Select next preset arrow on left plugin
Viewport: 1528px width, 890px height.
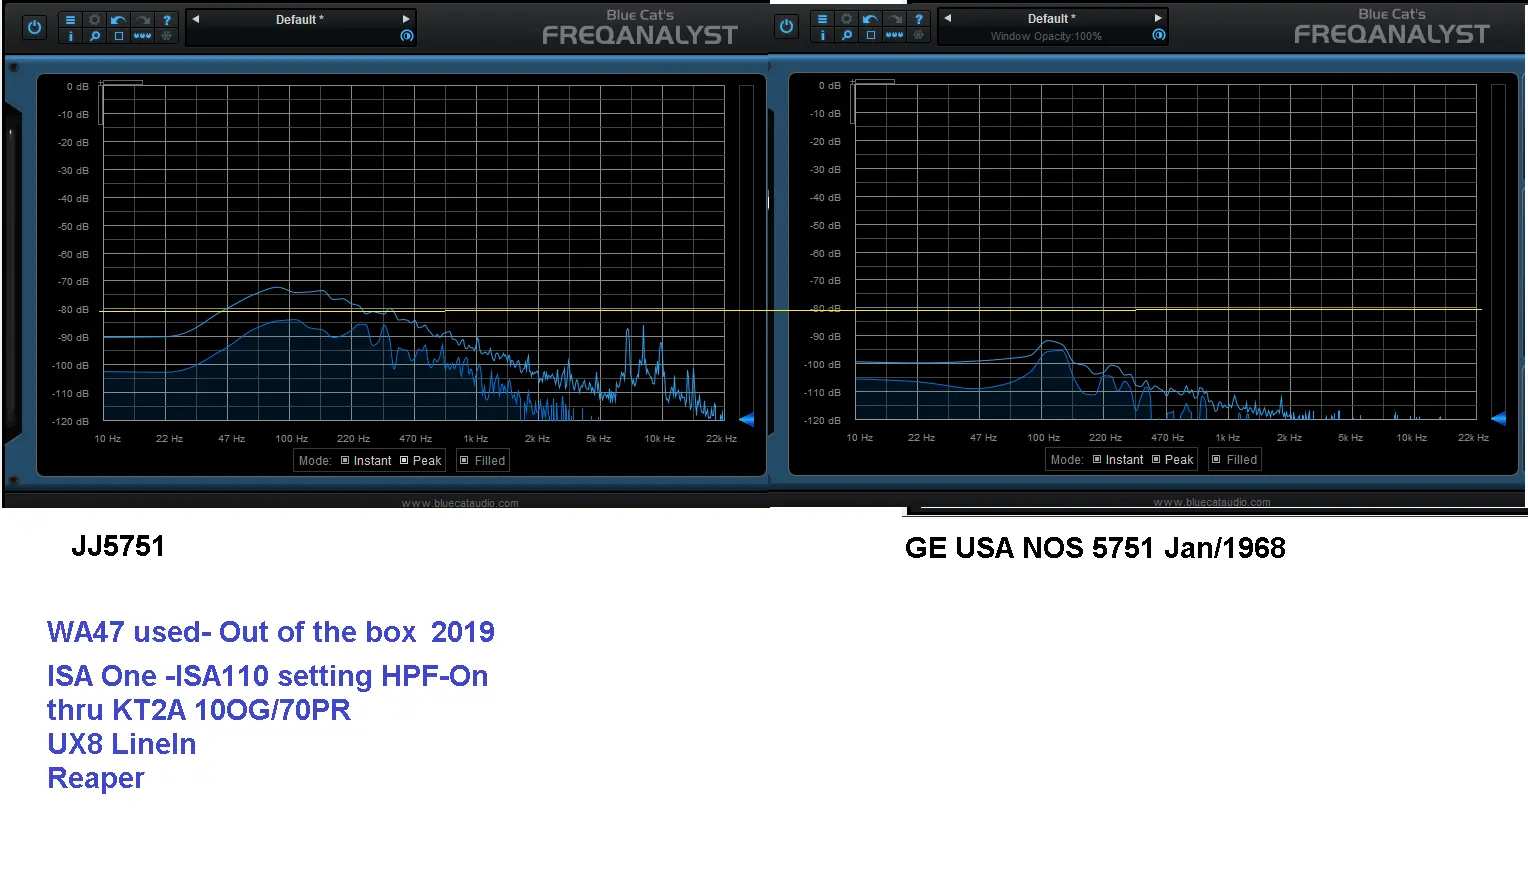coord(406,19)
